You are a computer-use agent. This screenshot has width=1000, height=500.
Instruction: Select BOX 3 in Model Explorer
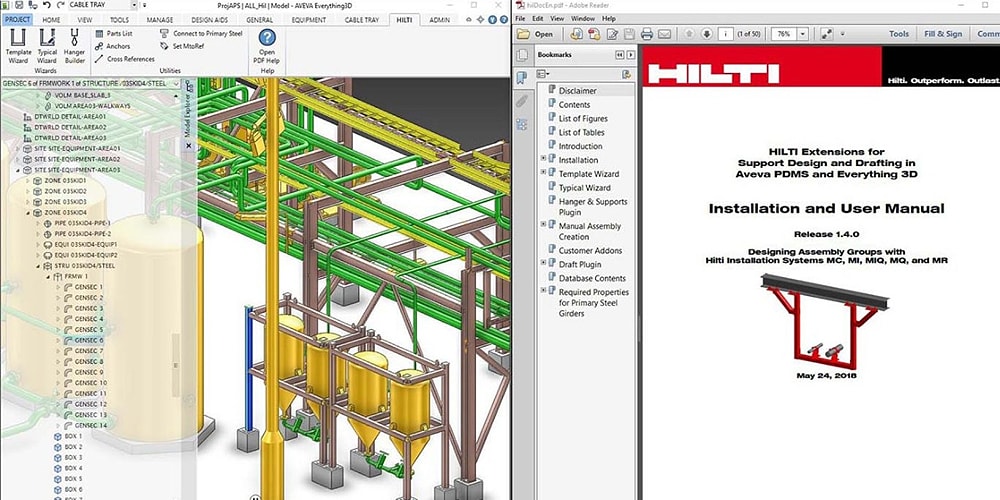click(x=74, y=457)
